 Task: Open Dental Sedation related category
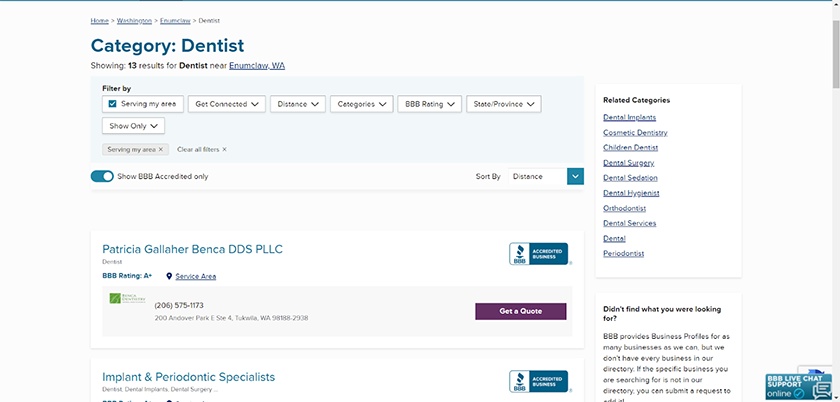pyautogui.click(x=630, y=178)
